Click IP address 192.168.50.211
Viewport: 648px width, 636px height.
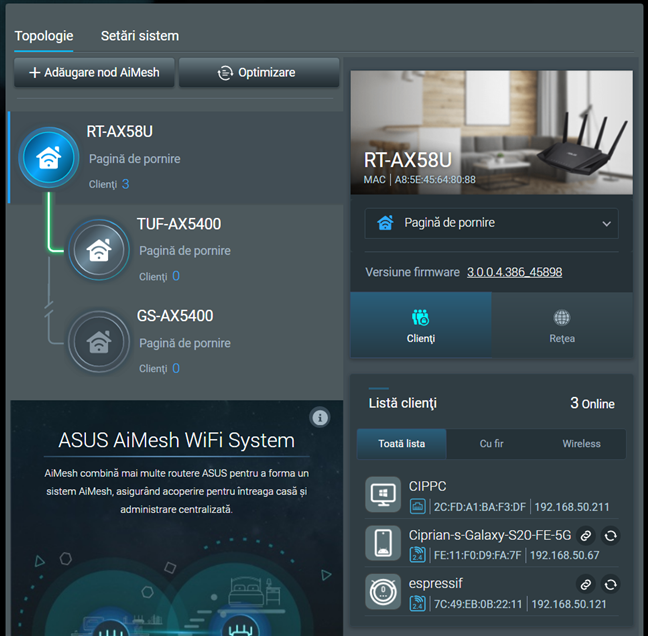click(x=572, y=507)
